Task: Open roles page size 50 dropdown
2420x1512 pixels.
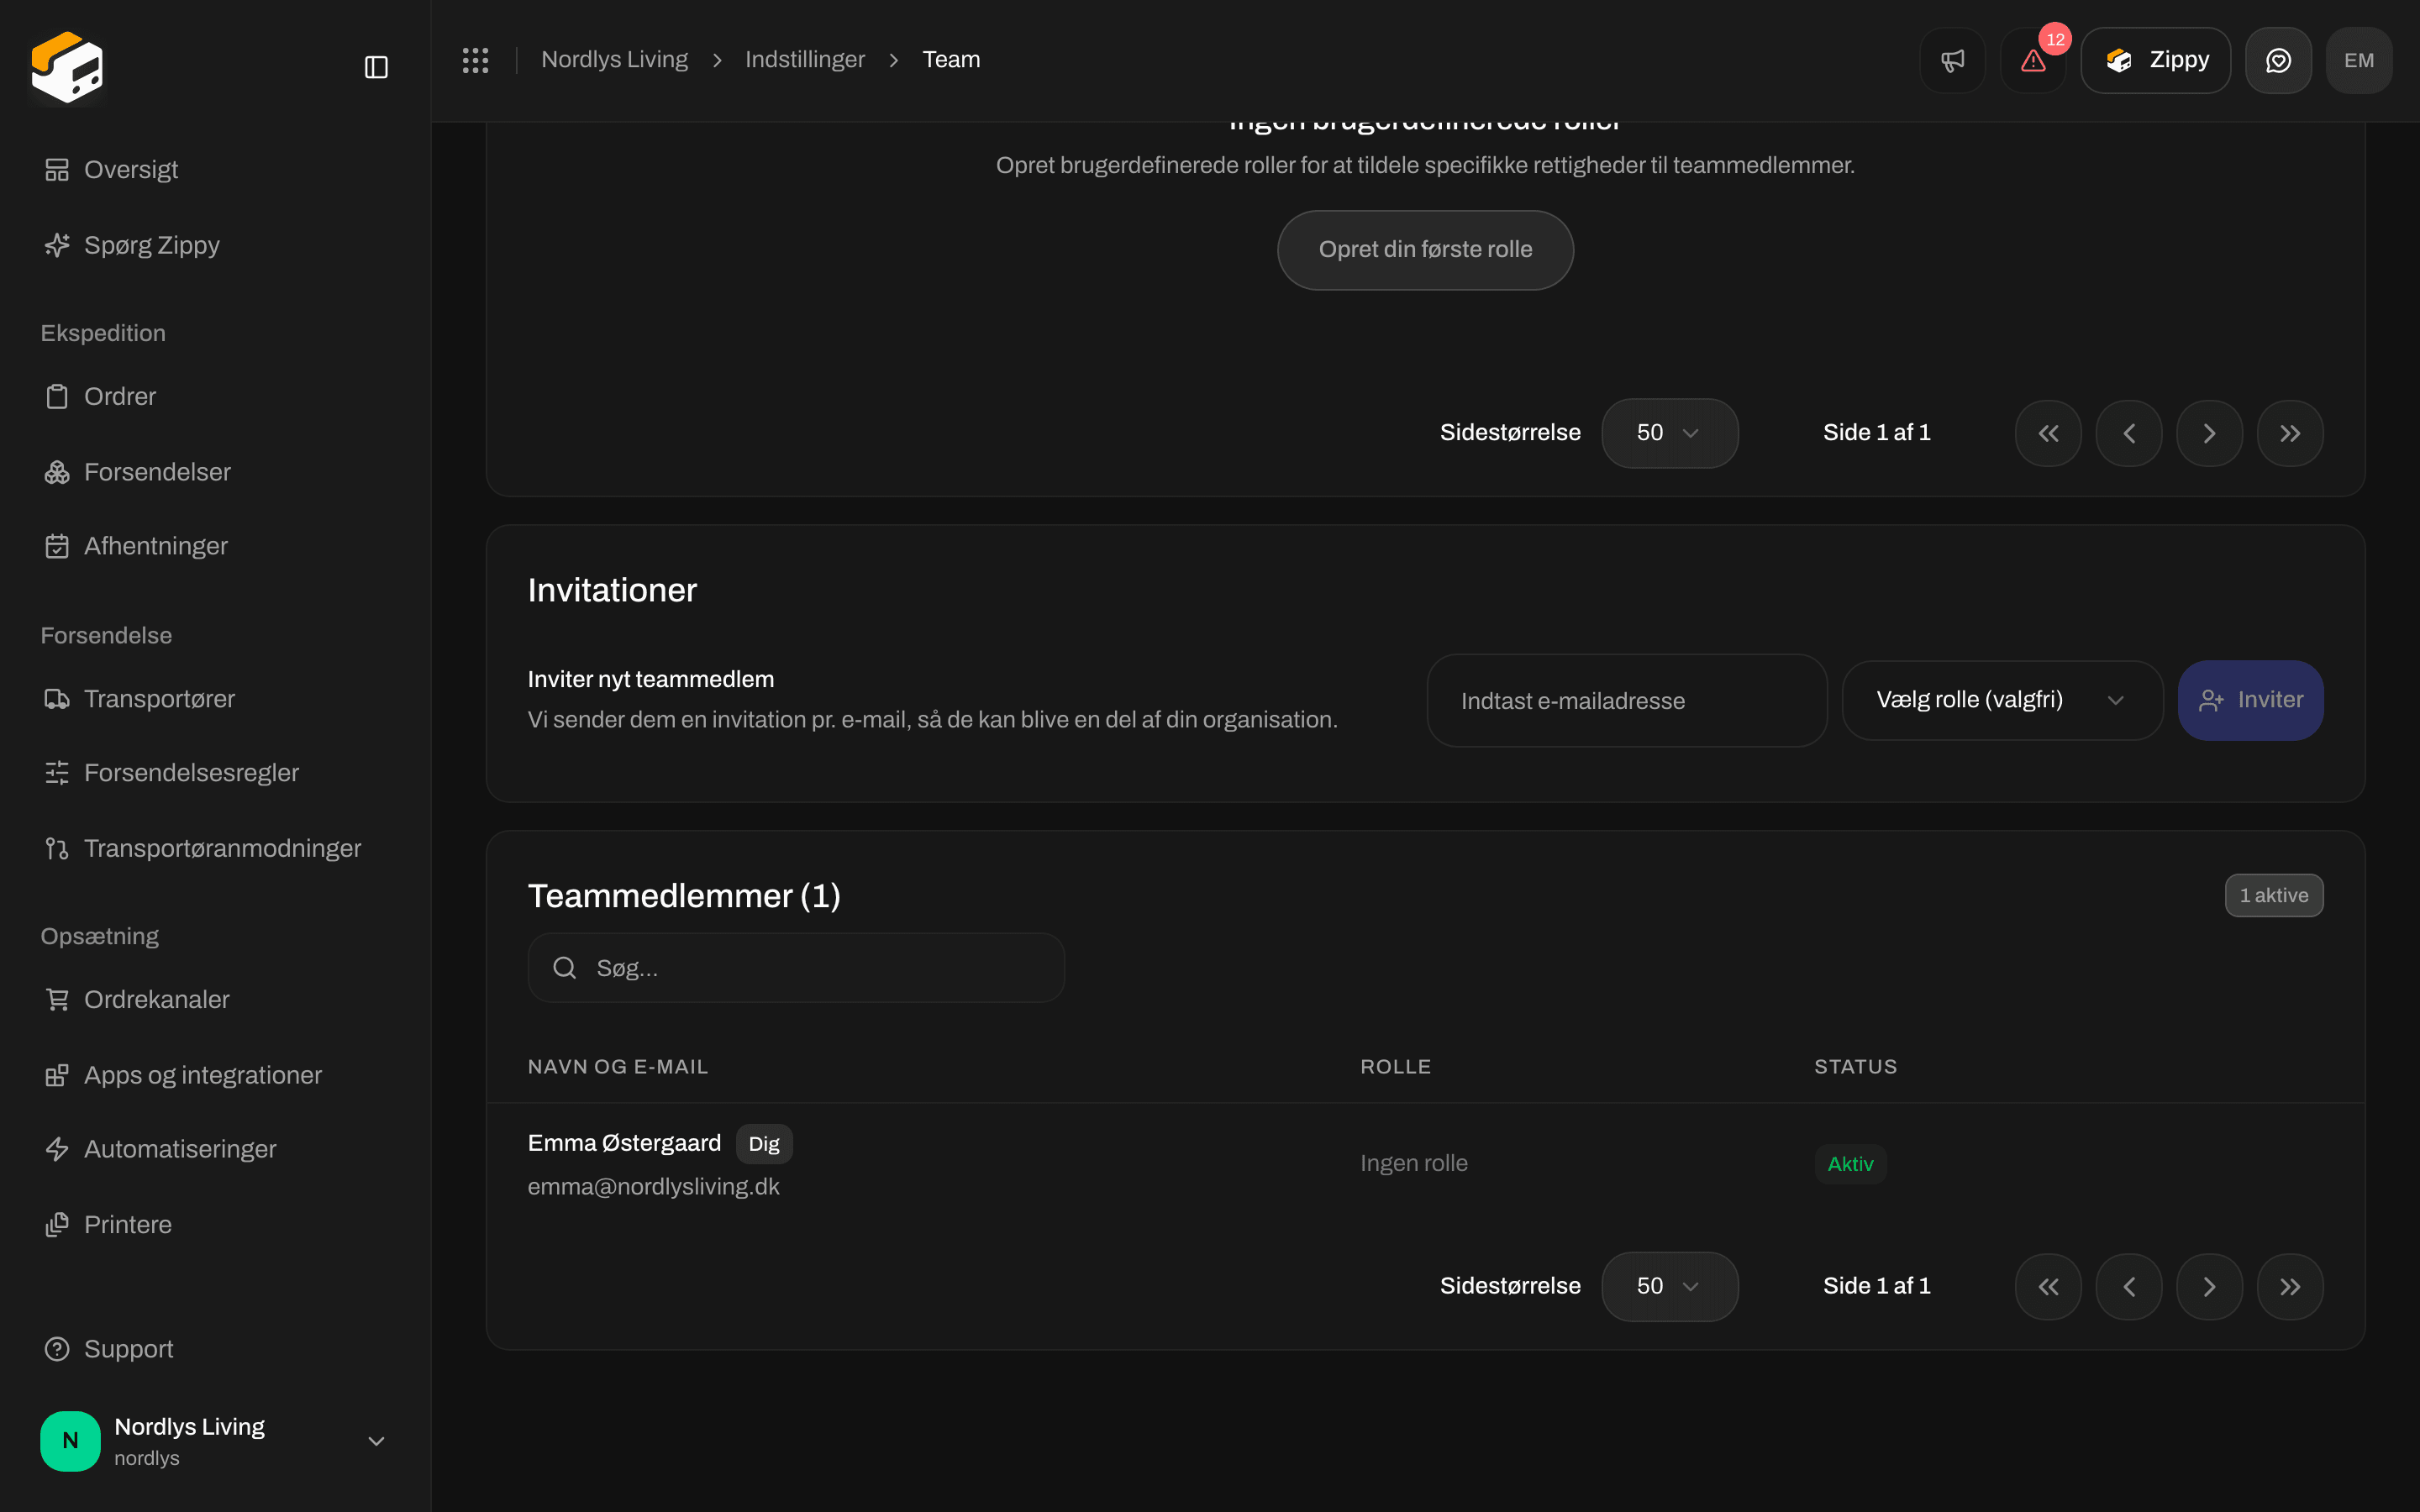Action: 1669,433
